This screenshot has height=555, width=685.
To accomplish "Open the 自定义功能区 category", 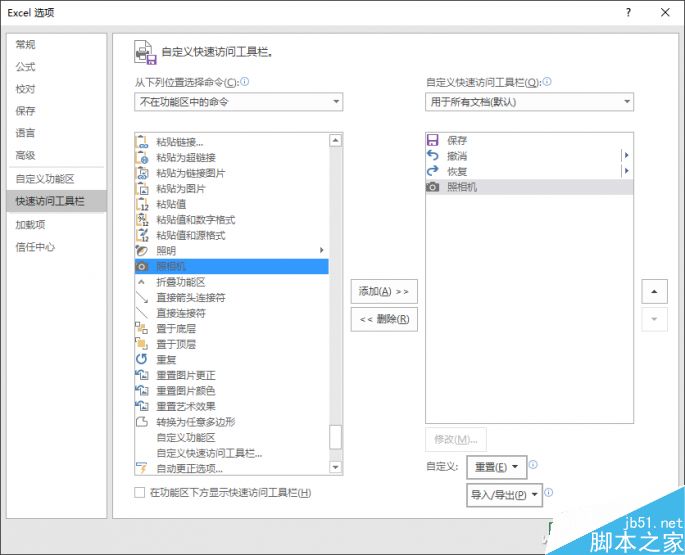I will (x=56, y=179).
